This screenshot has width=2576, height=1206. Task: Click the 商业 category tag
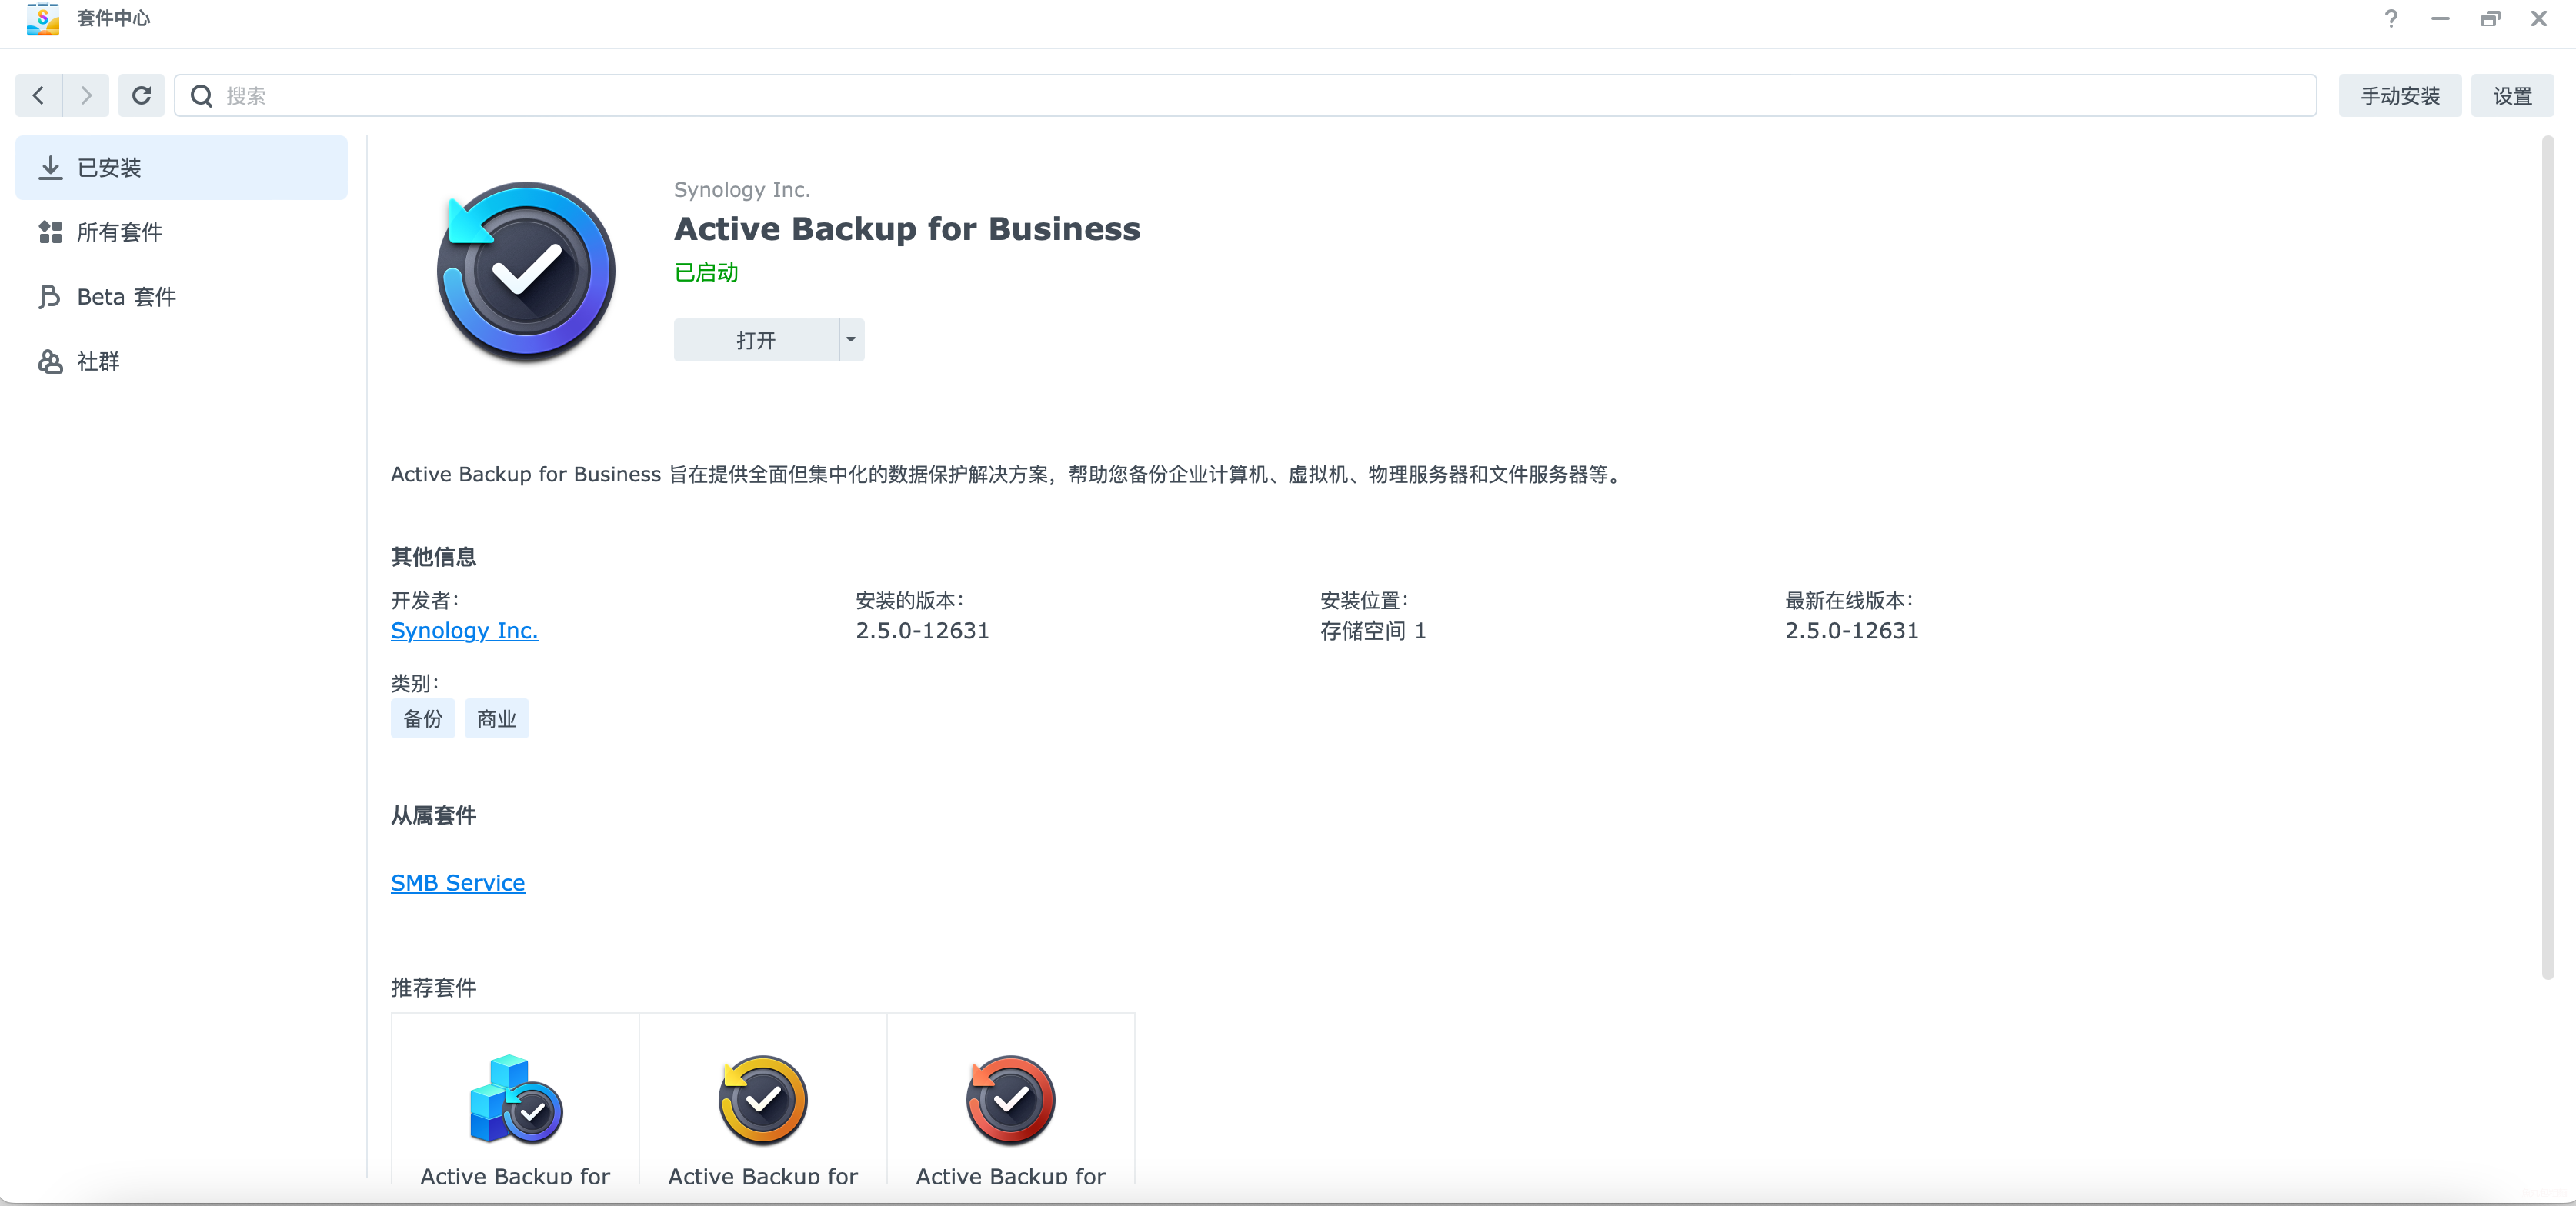pos(496,718)
